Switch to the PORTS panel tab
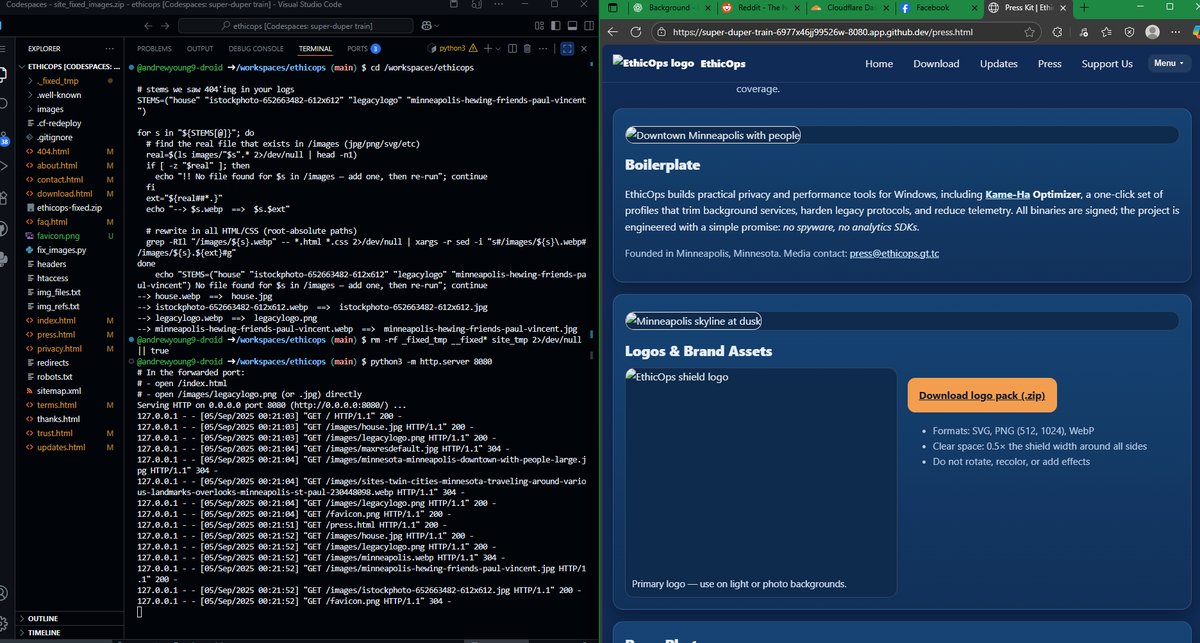Screen dimensions: 1200x643 coord(362,48)
